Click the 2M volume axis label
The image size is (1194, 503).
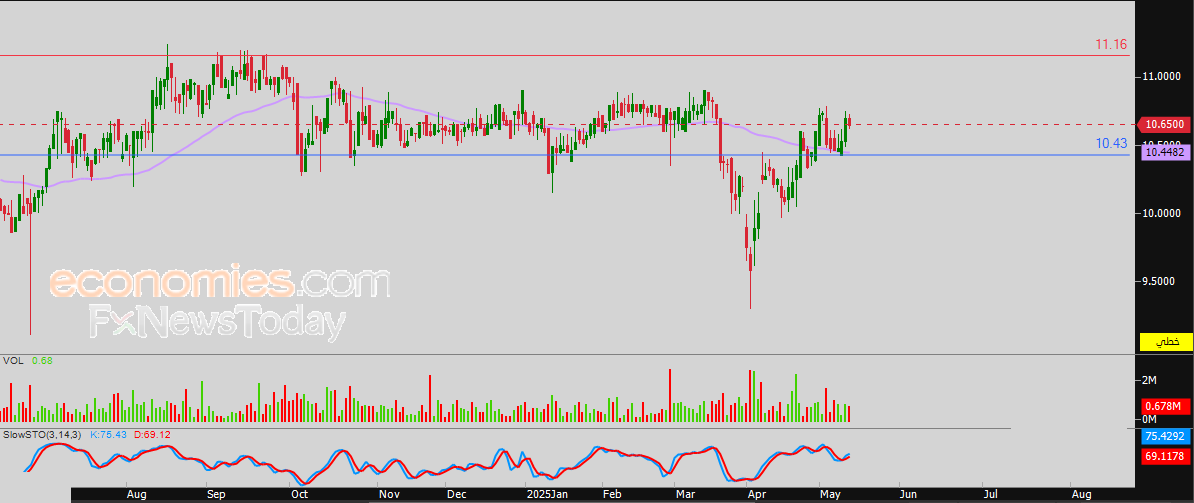[x=1149, y=380]
